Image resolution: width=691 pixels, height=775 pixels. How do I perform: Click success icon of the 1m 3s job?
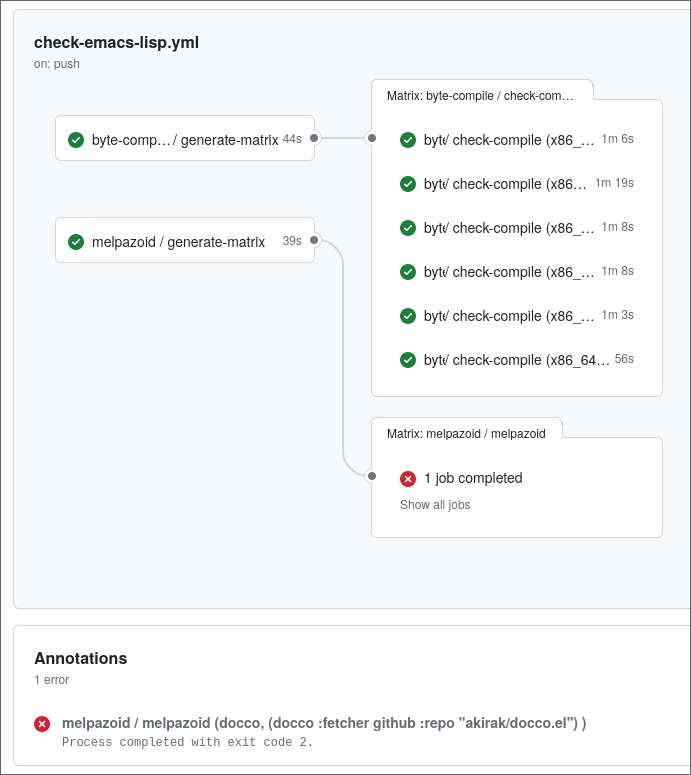click(x=408, y=316)
